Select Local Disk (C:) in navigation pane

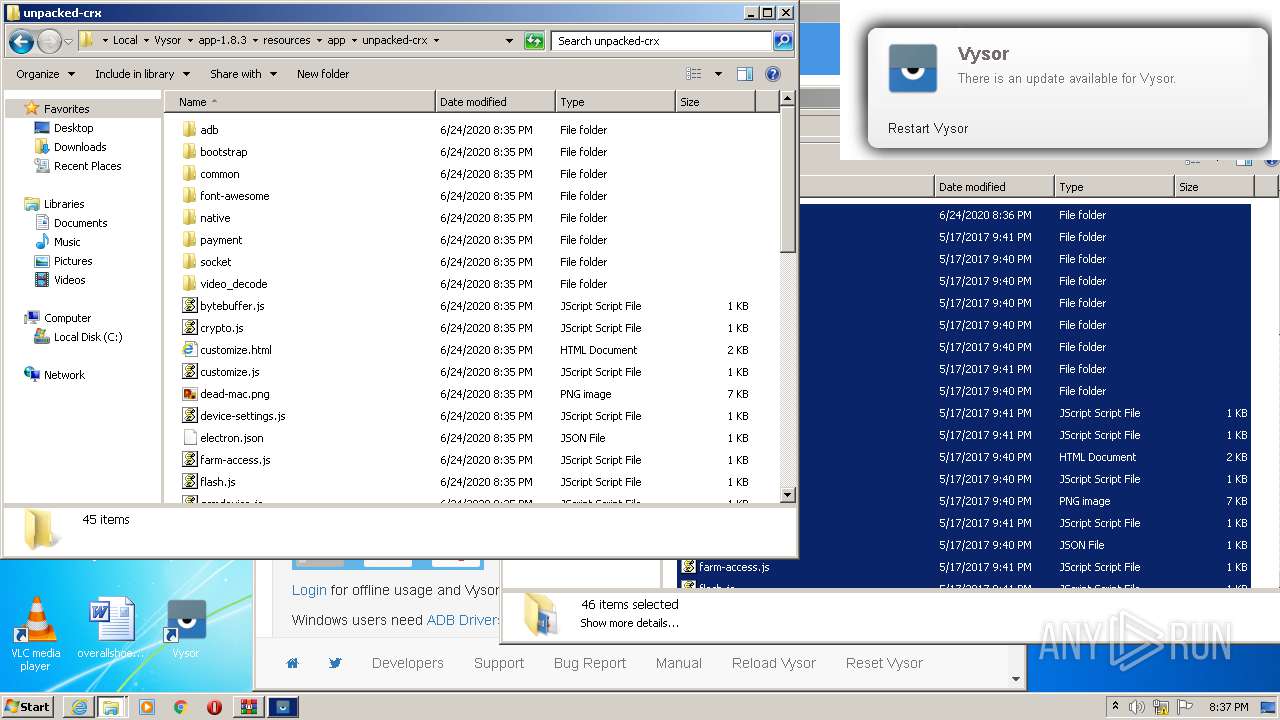88,337
